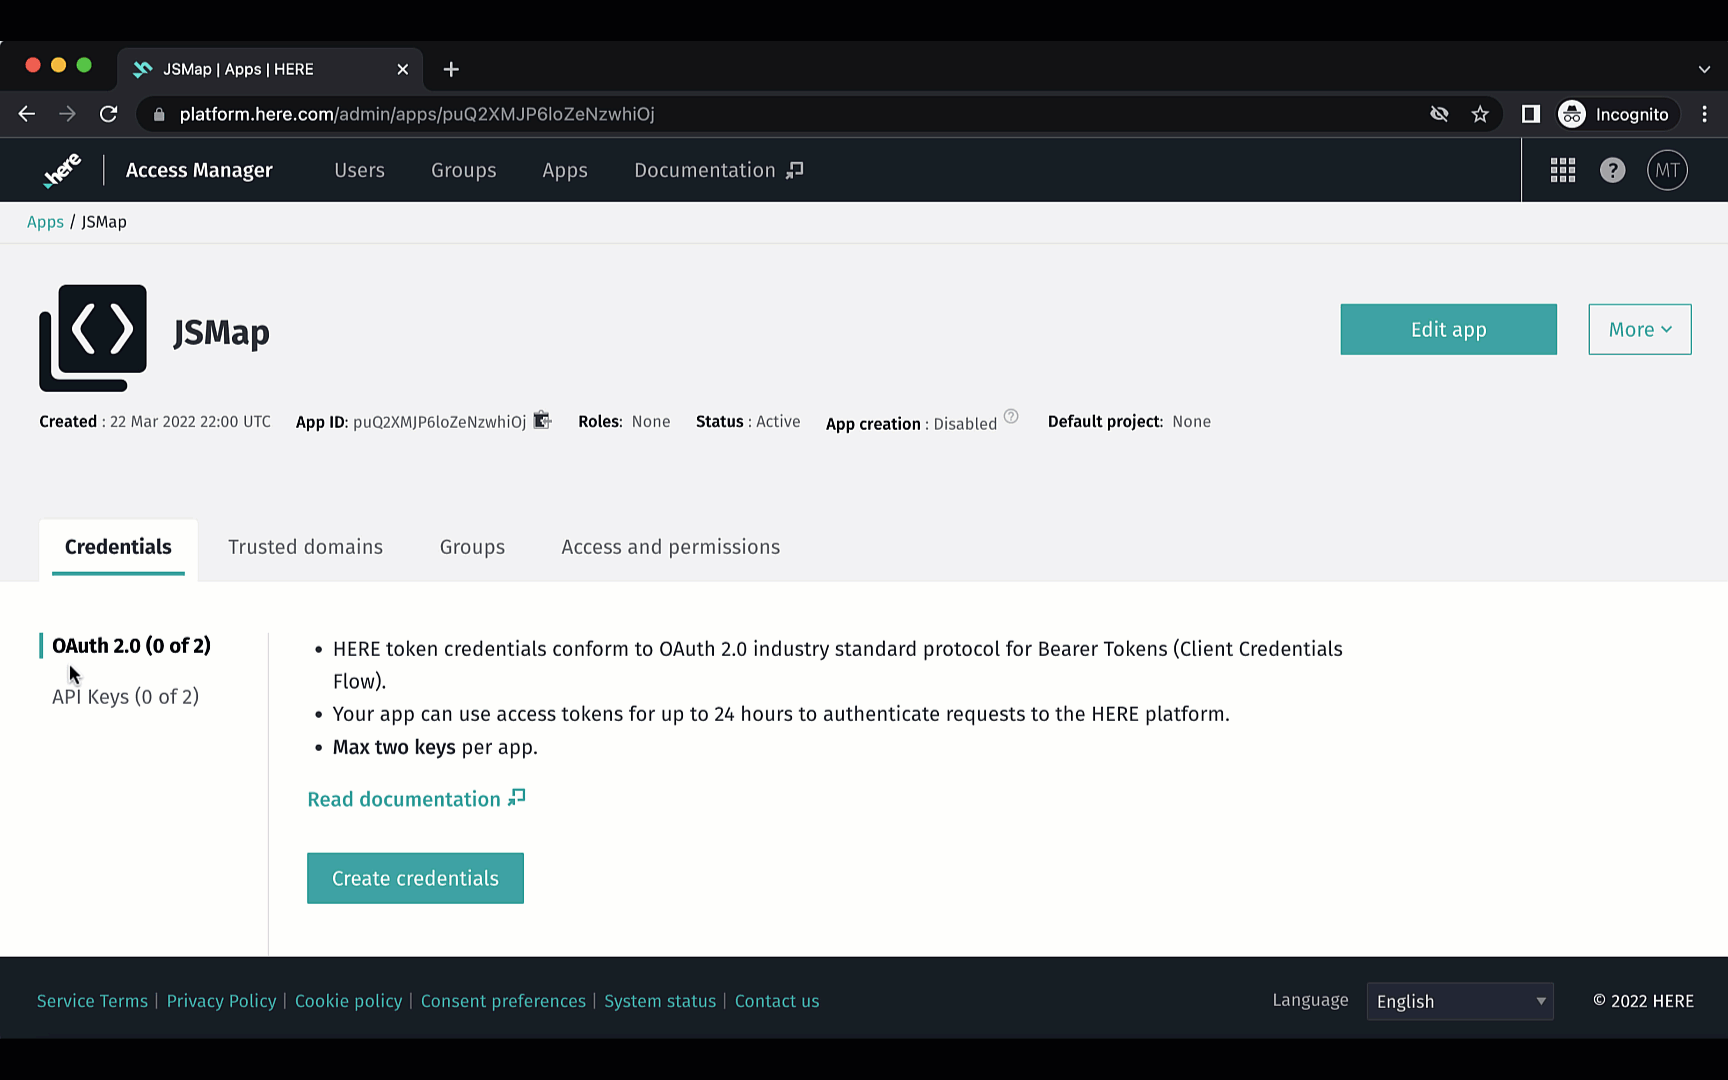
Task: Close the JSMap browser tab
Action: coord(402,69)
